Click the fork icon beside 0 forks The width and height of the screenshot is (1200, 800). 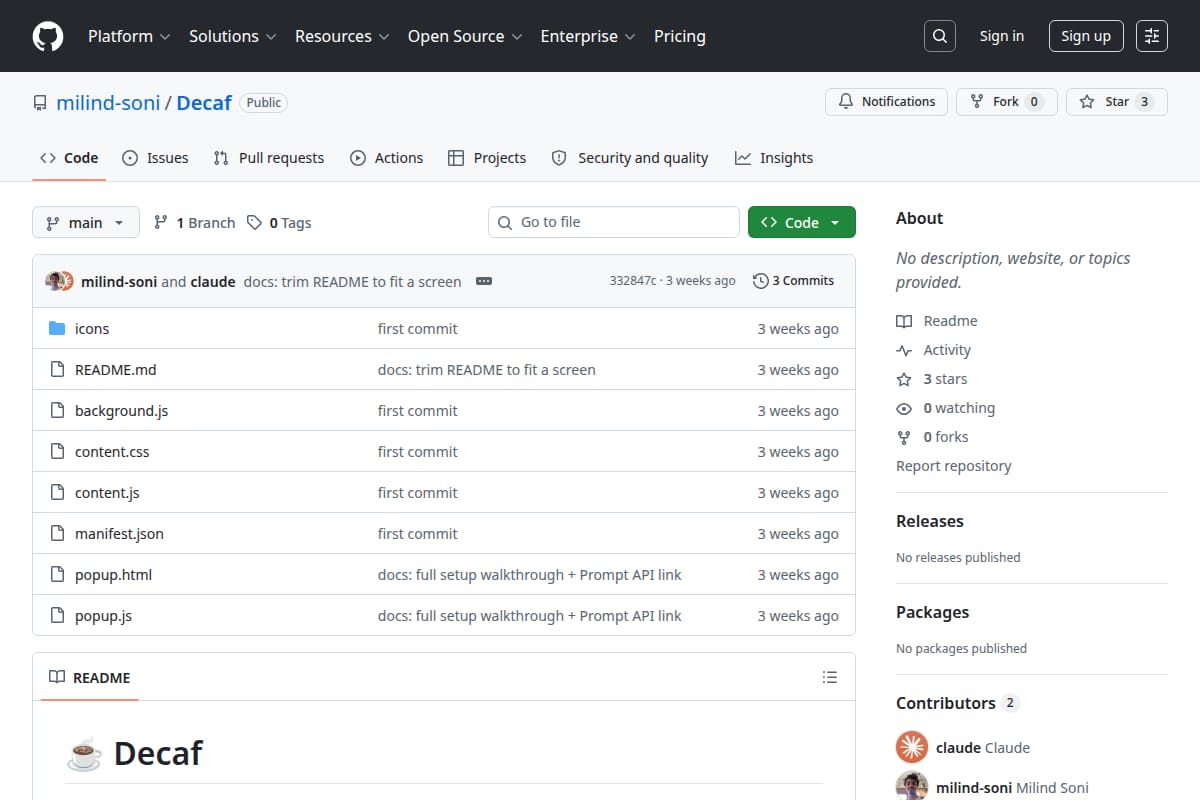tap(904, 437)
